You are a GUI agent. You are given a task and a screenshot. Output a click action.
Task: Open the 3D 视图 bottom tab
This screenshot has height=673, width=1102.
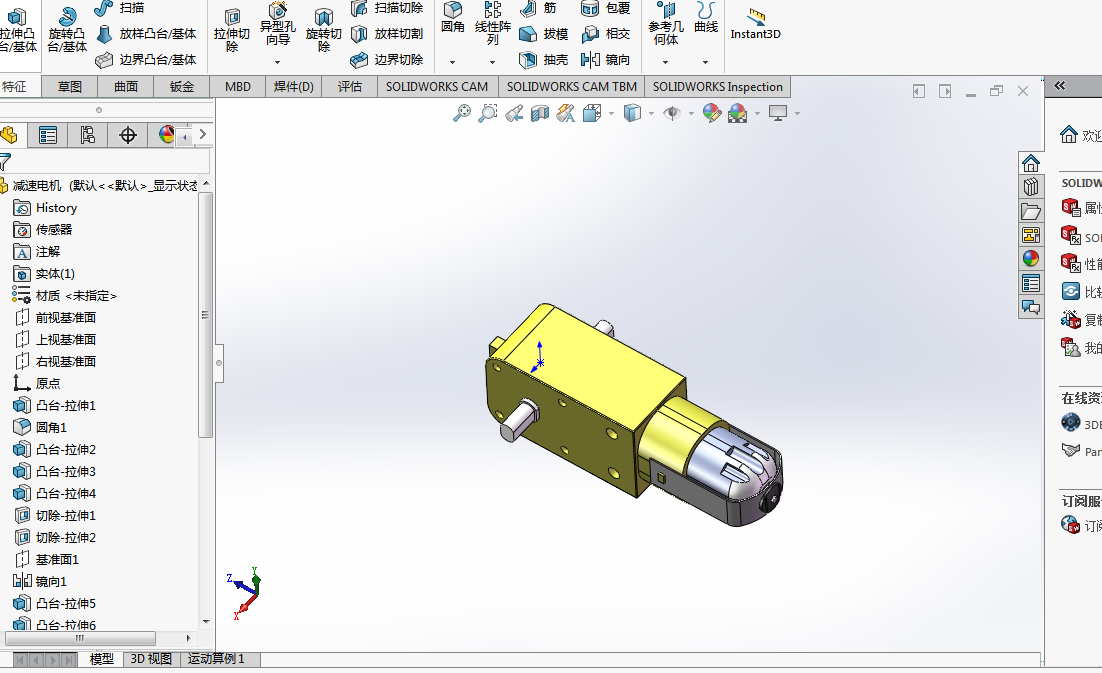151,659
